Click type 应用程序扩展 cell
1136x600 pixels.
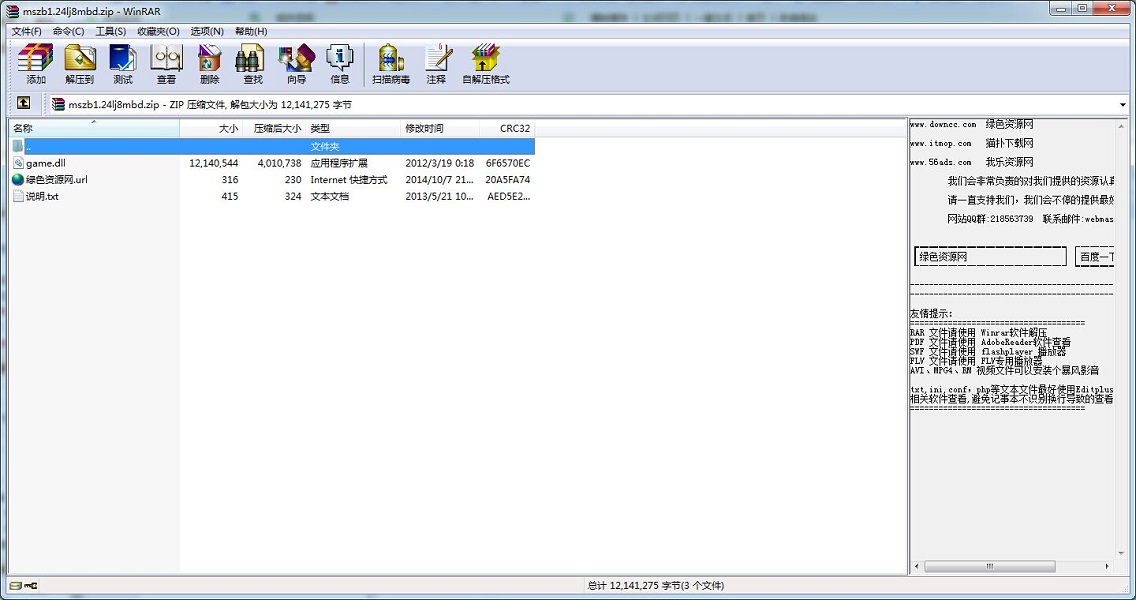[x=339, y=163]
